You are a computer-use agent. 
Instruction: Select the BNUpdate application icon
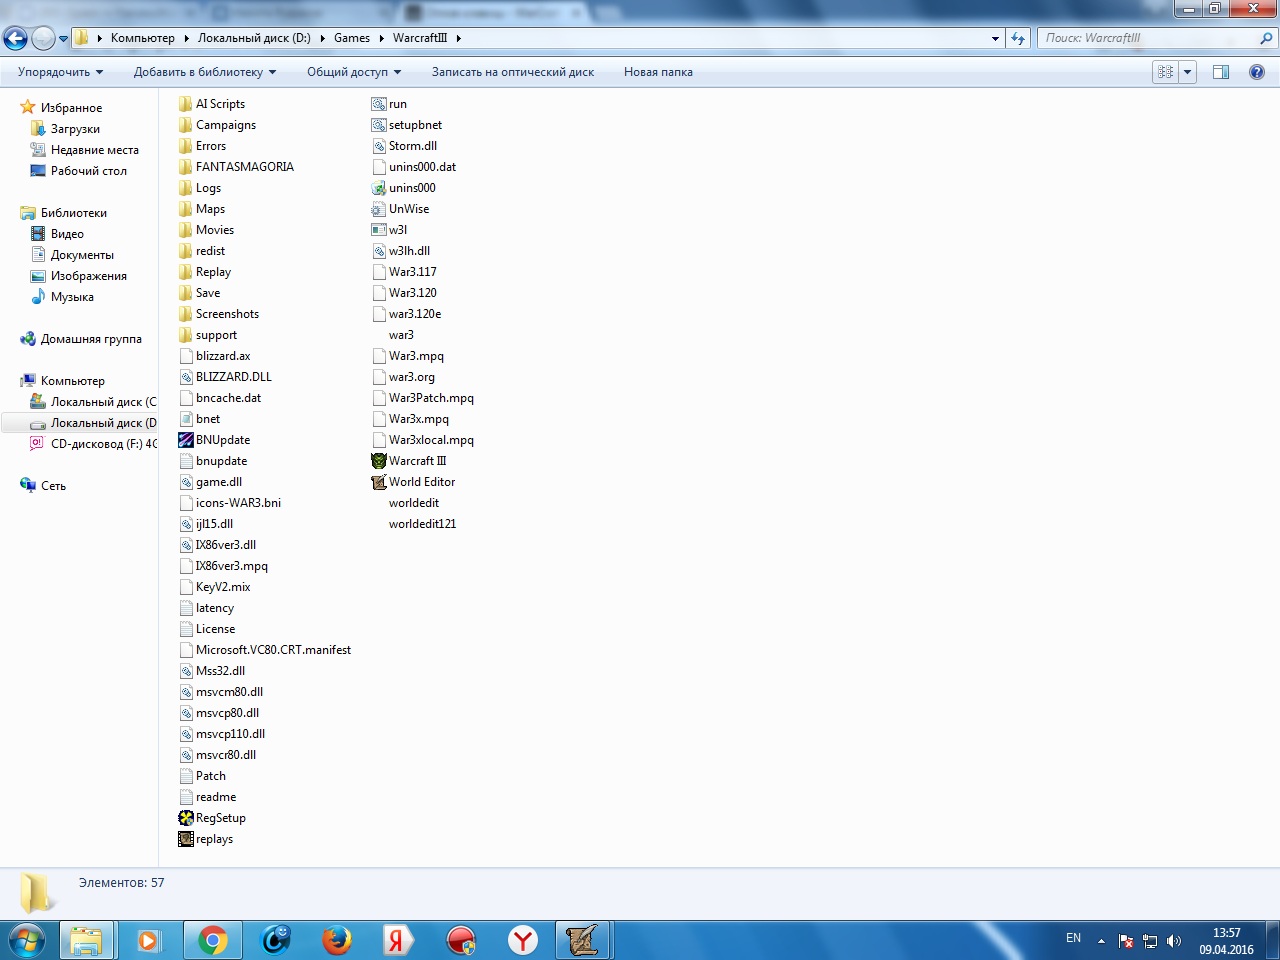click(186, 440)
